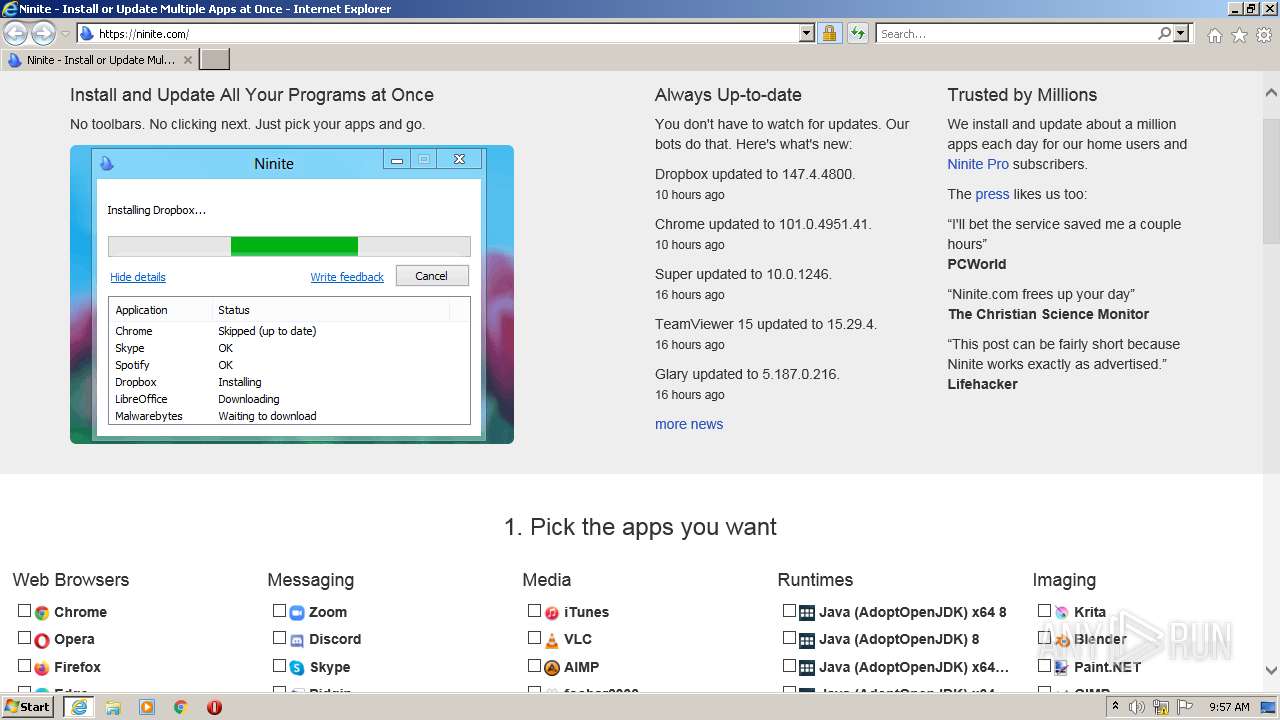Image resolution: width=1280 pixels, height=720 pixels.
Task: Open the Home page icon
Action: pyautogui.click(x=1214, y=35)
